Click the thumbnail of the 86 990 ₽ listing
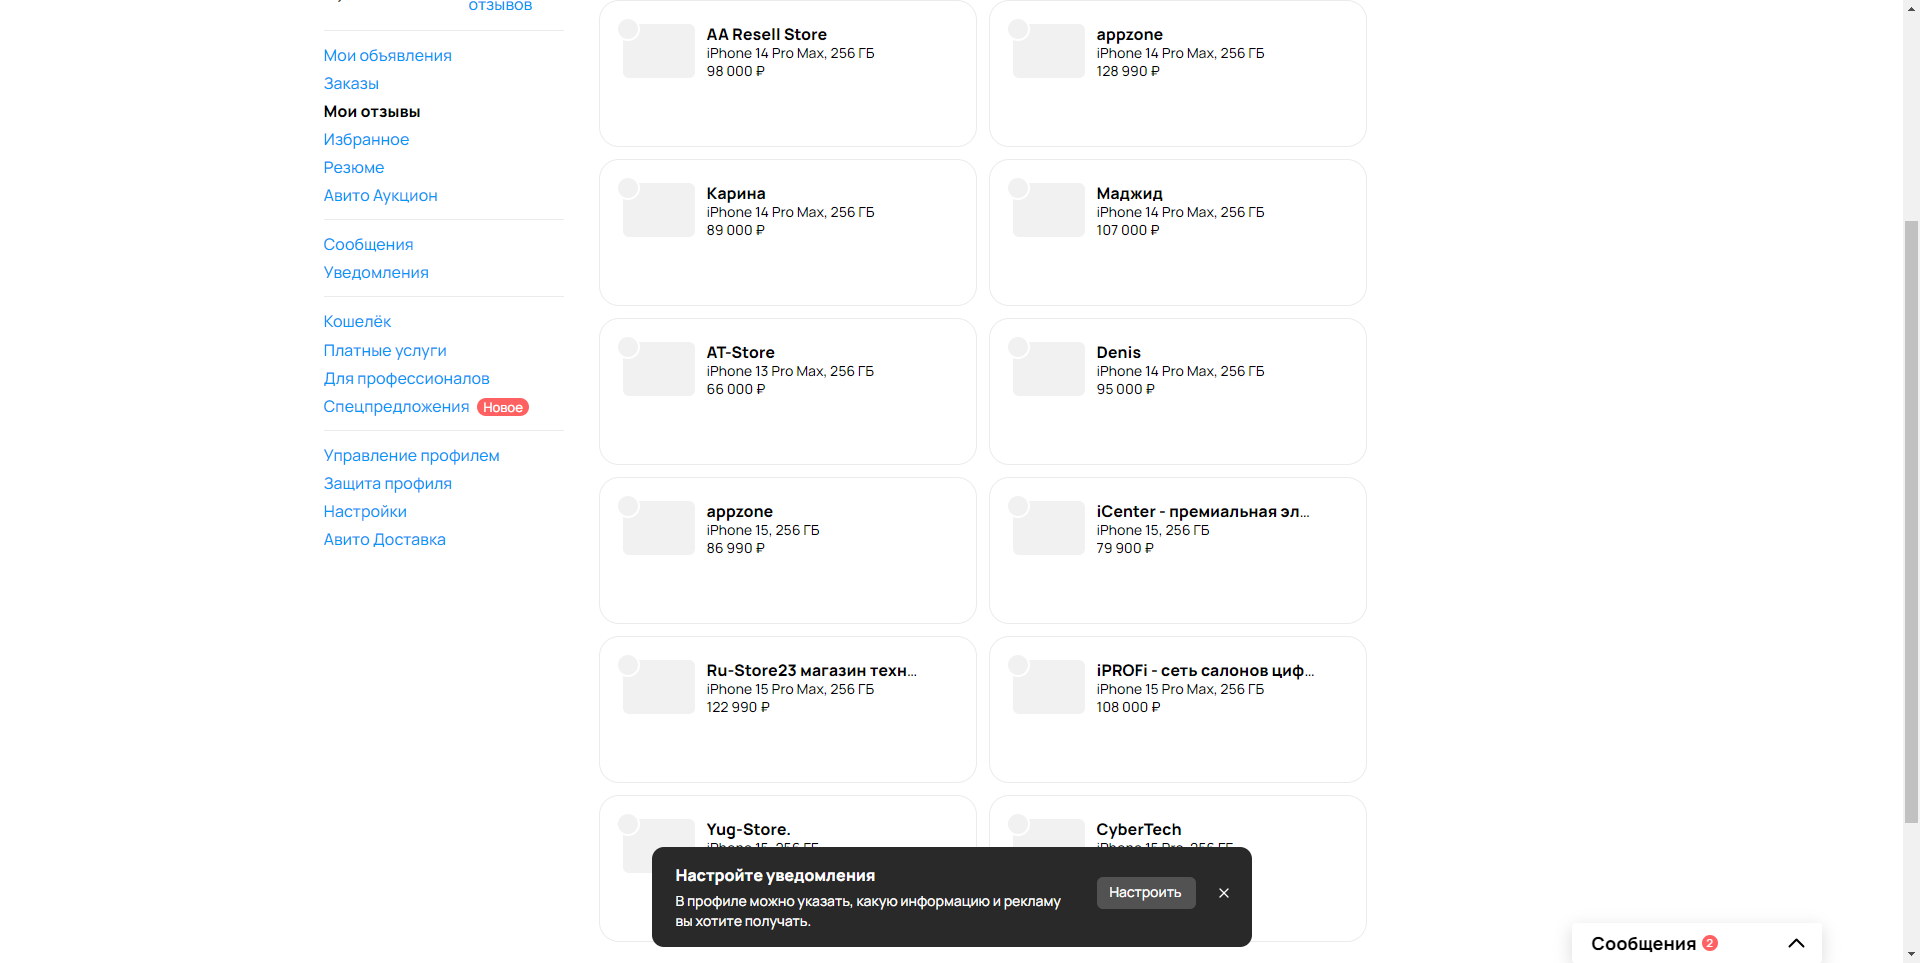Image resolution: width=1920 pixels, height=963 pixels. pos(659,528)
